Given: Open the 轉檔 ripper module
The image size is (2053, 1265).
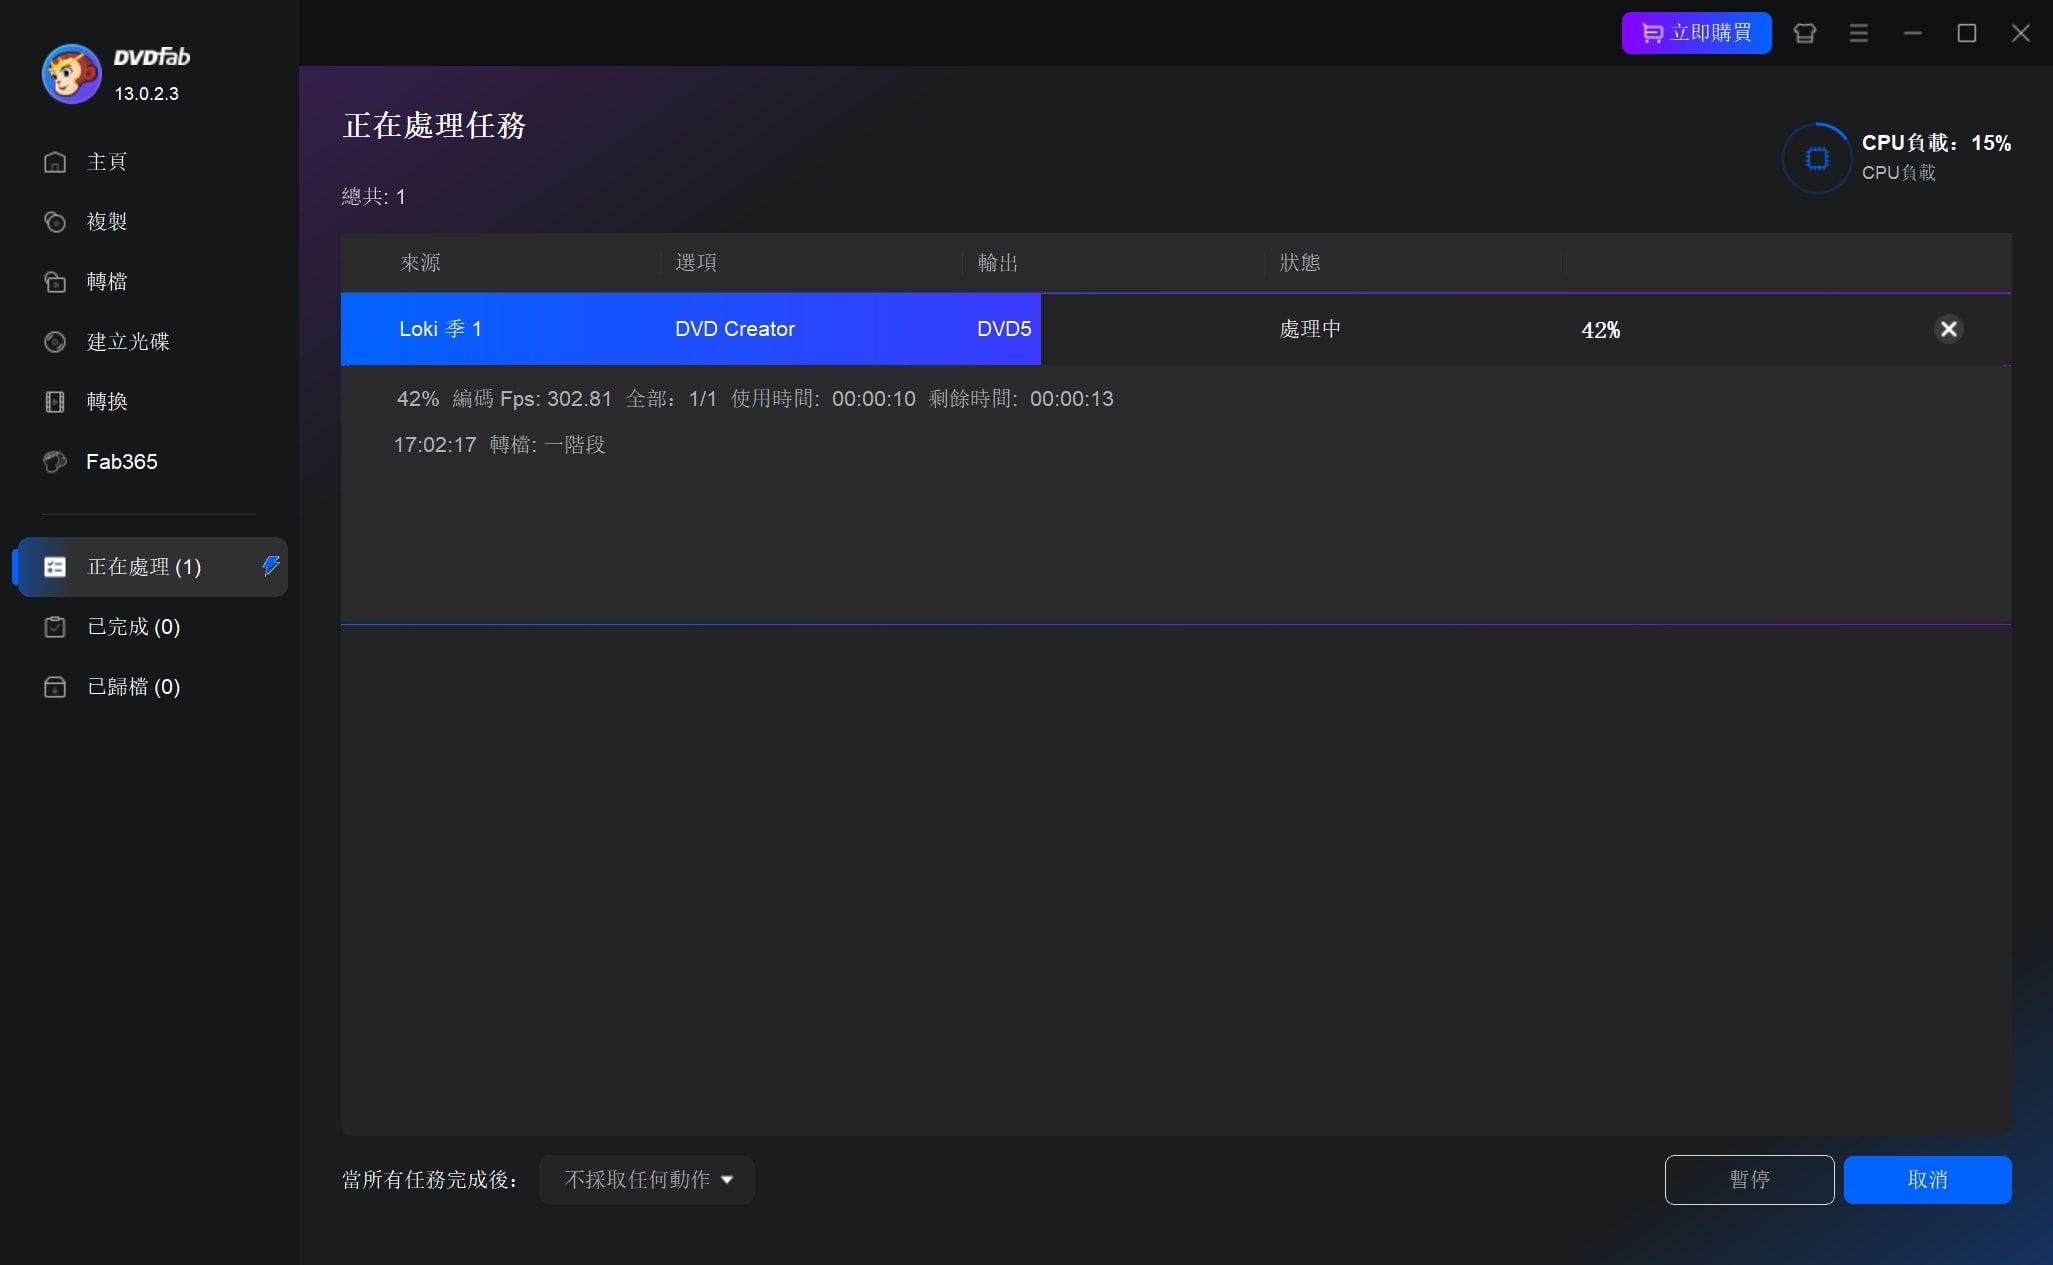Looking at the screenshot, I should pos(106,282).
